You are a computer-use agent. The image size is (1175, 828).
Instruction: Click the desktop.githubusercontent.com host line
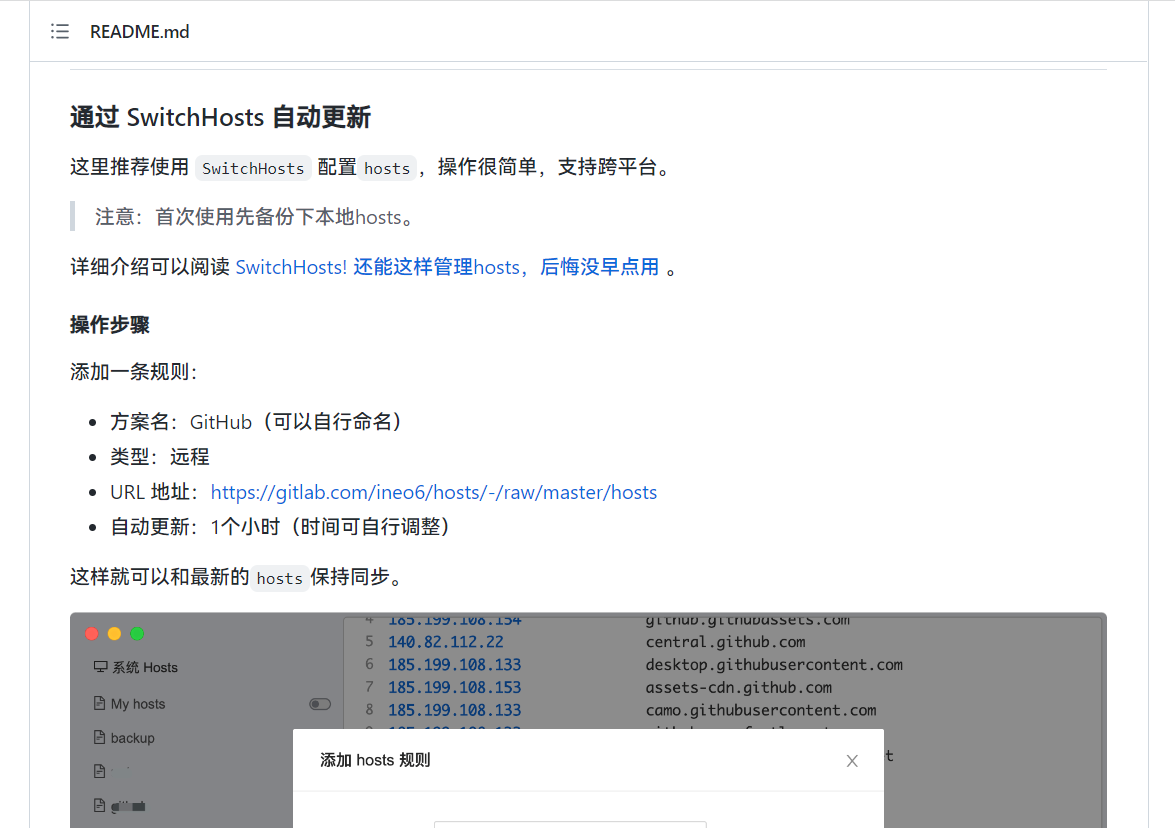pyautogui.click(x=774, y=665)
